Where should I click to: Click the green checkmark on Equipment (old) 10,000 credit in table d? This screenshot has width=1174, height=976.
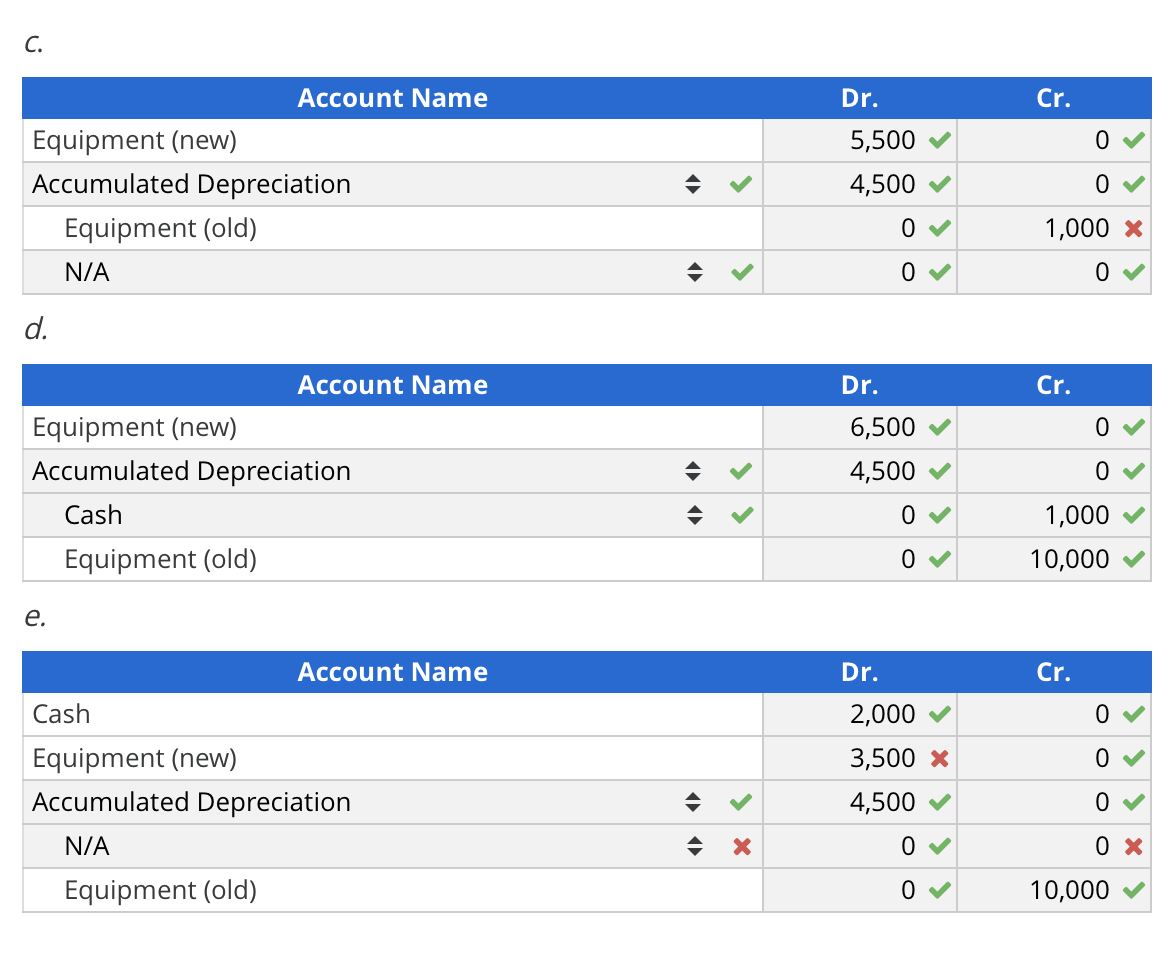(x=1133, y=559)
